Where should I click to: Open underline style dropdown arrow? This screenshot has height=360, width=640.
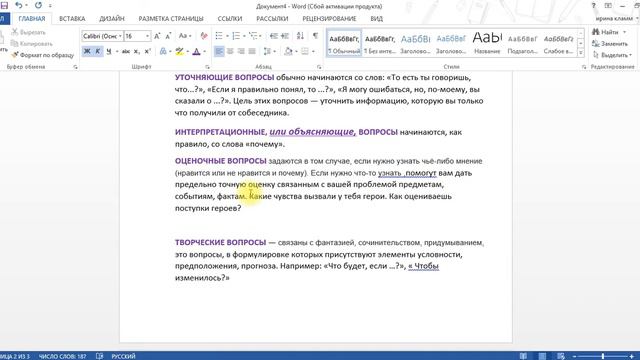pos(117,51)
